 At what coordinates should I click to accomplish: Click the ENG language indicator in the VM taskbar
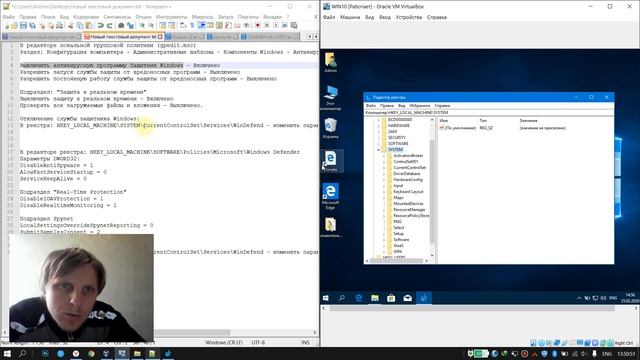613,298
